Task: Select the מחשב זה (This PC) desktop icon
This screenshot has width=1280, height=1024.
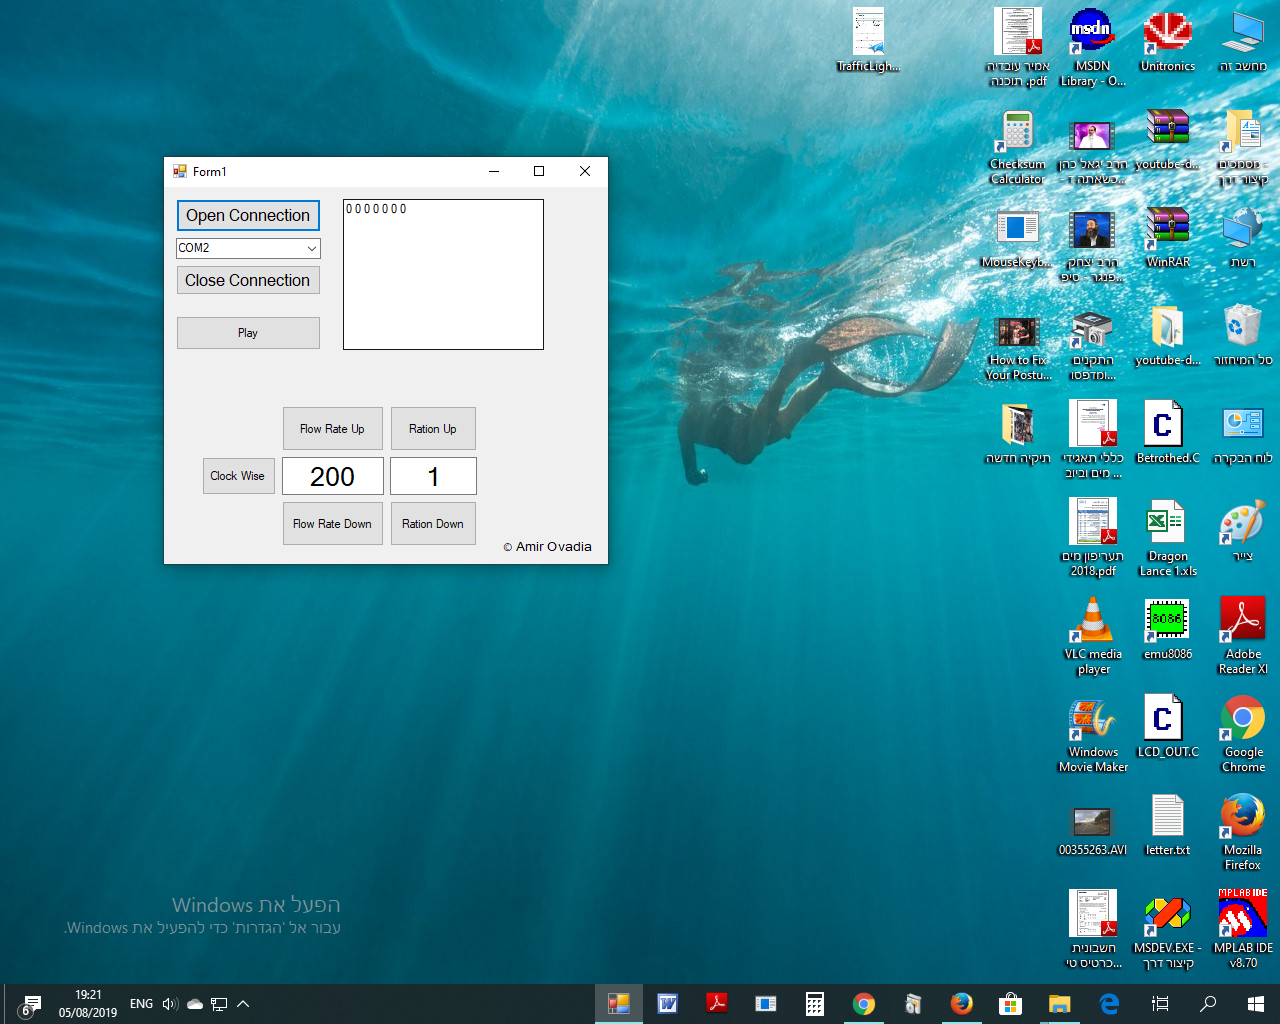Action: pyautogui.click(x=1243, y=40)
